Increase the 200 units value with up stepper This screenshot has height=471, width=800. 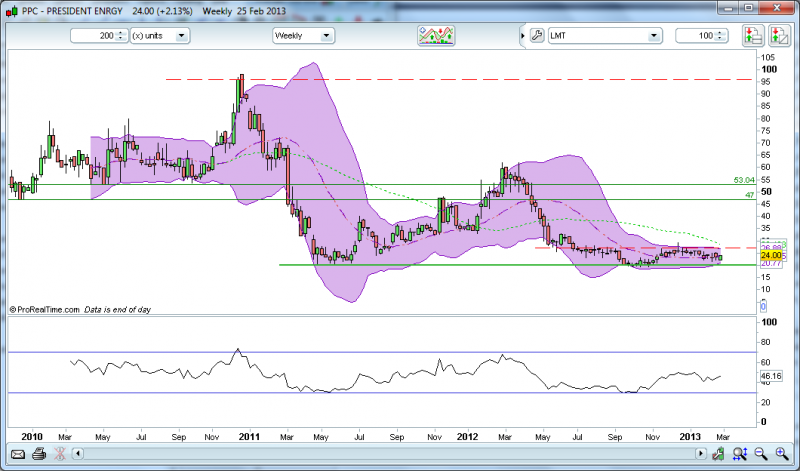121,33
